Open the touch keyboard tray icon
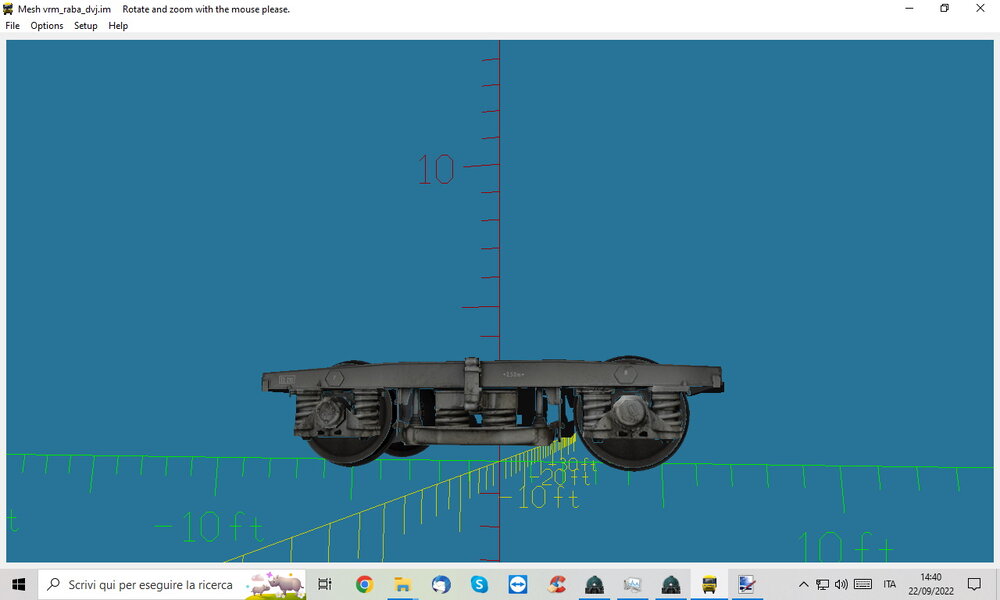 [x=863, y=584]
